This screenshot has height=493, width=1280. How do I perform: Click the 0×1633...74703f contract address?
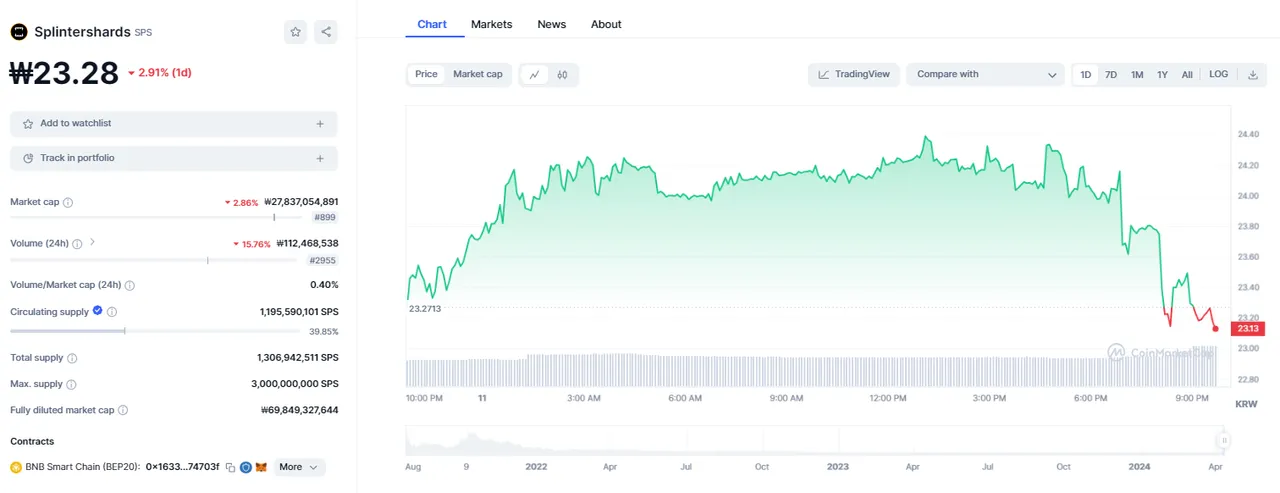[x=182, y=467]
